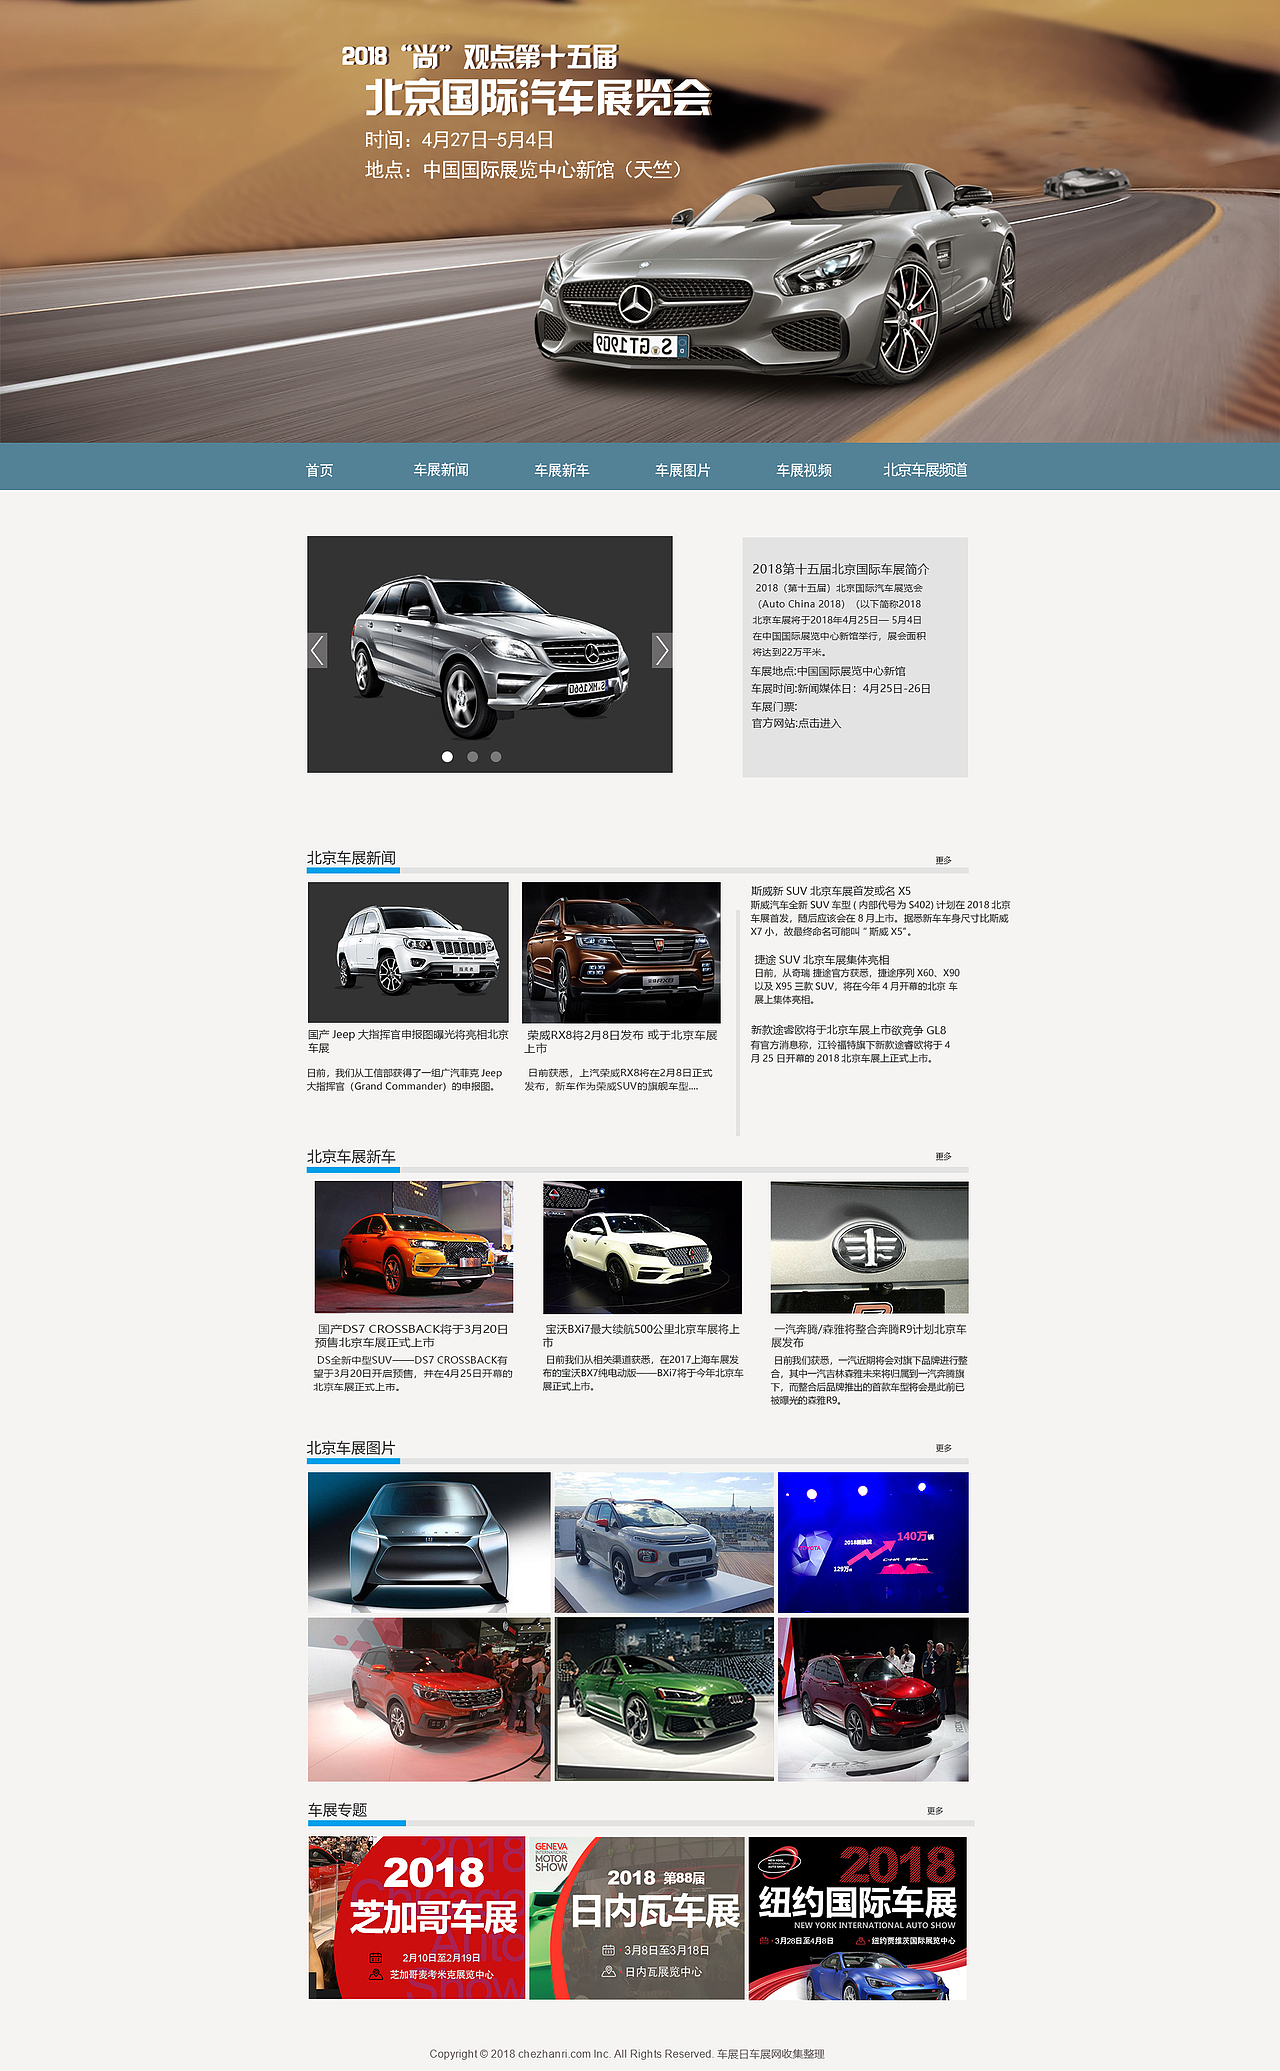Click 更多 in the 北京车展新车 section
1280x2071 pixels.
click(x=944, y=1156)
